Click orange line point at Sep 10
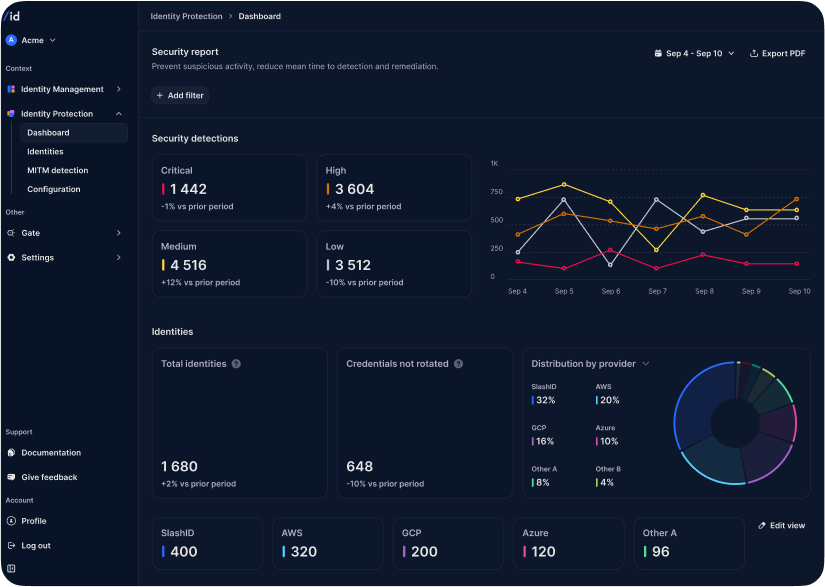The height and width of the screenshot is (587, 825). pos(797,199)
